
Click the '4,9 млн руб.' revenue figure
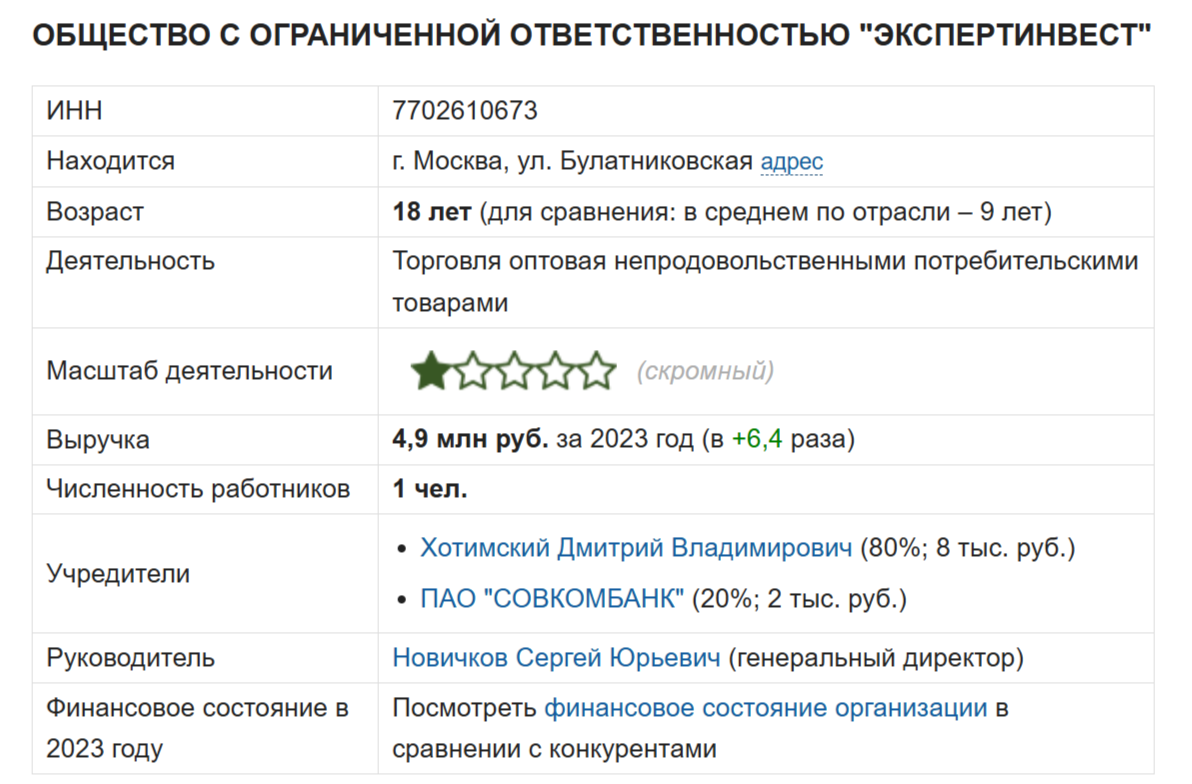470,439
